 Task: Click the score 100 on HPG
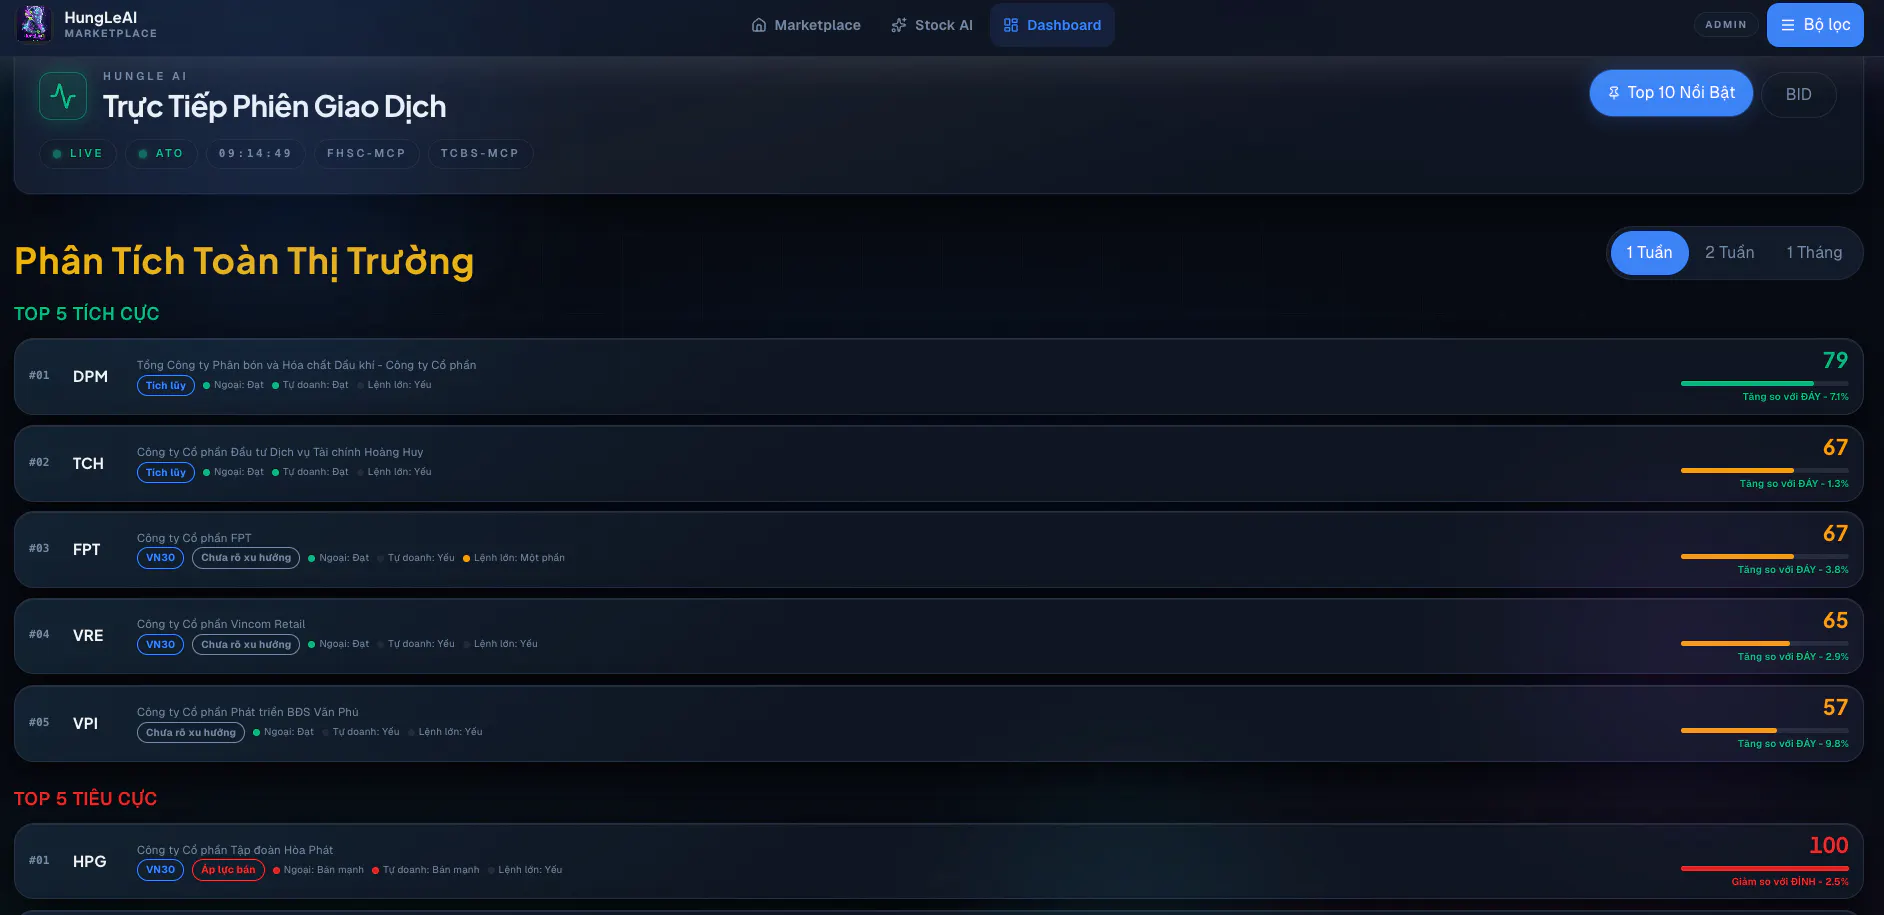[1829, 845]
